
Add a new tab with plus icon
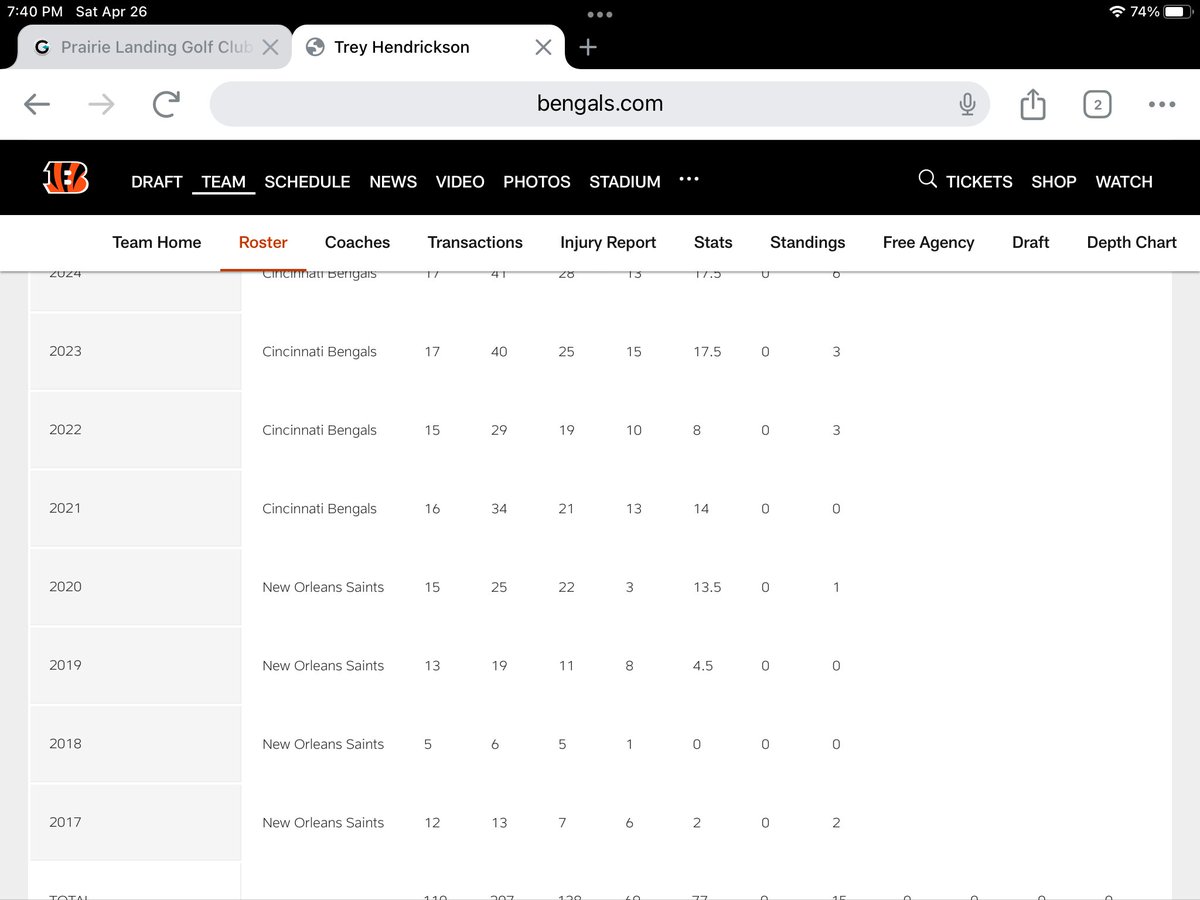point(588,47)
